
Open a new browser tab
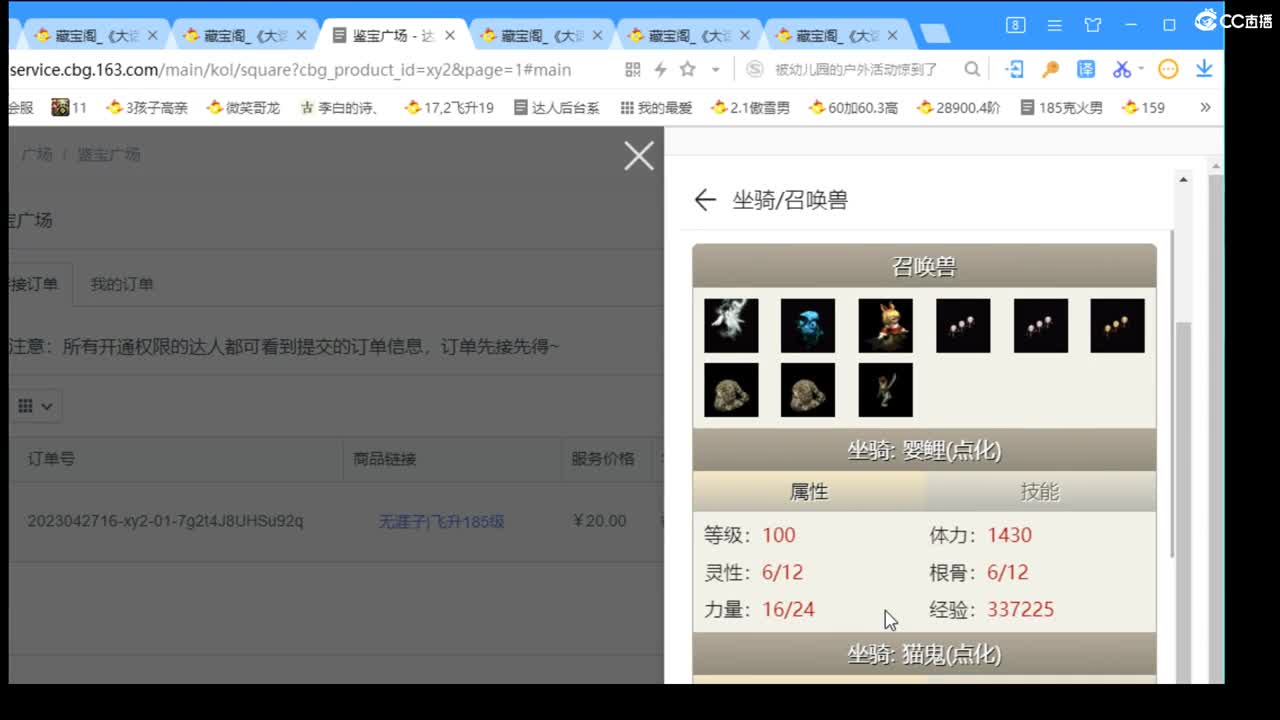(935, 35)
